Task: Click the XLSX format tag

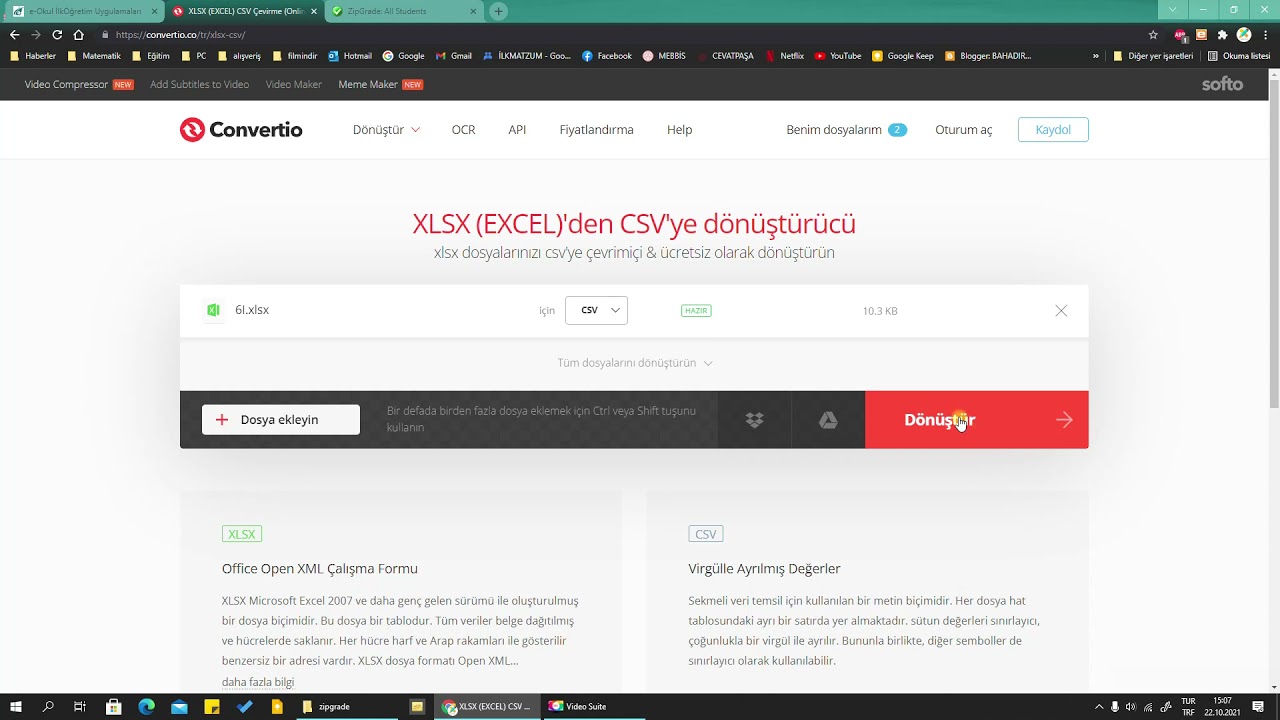Action: tap(242, 534)
